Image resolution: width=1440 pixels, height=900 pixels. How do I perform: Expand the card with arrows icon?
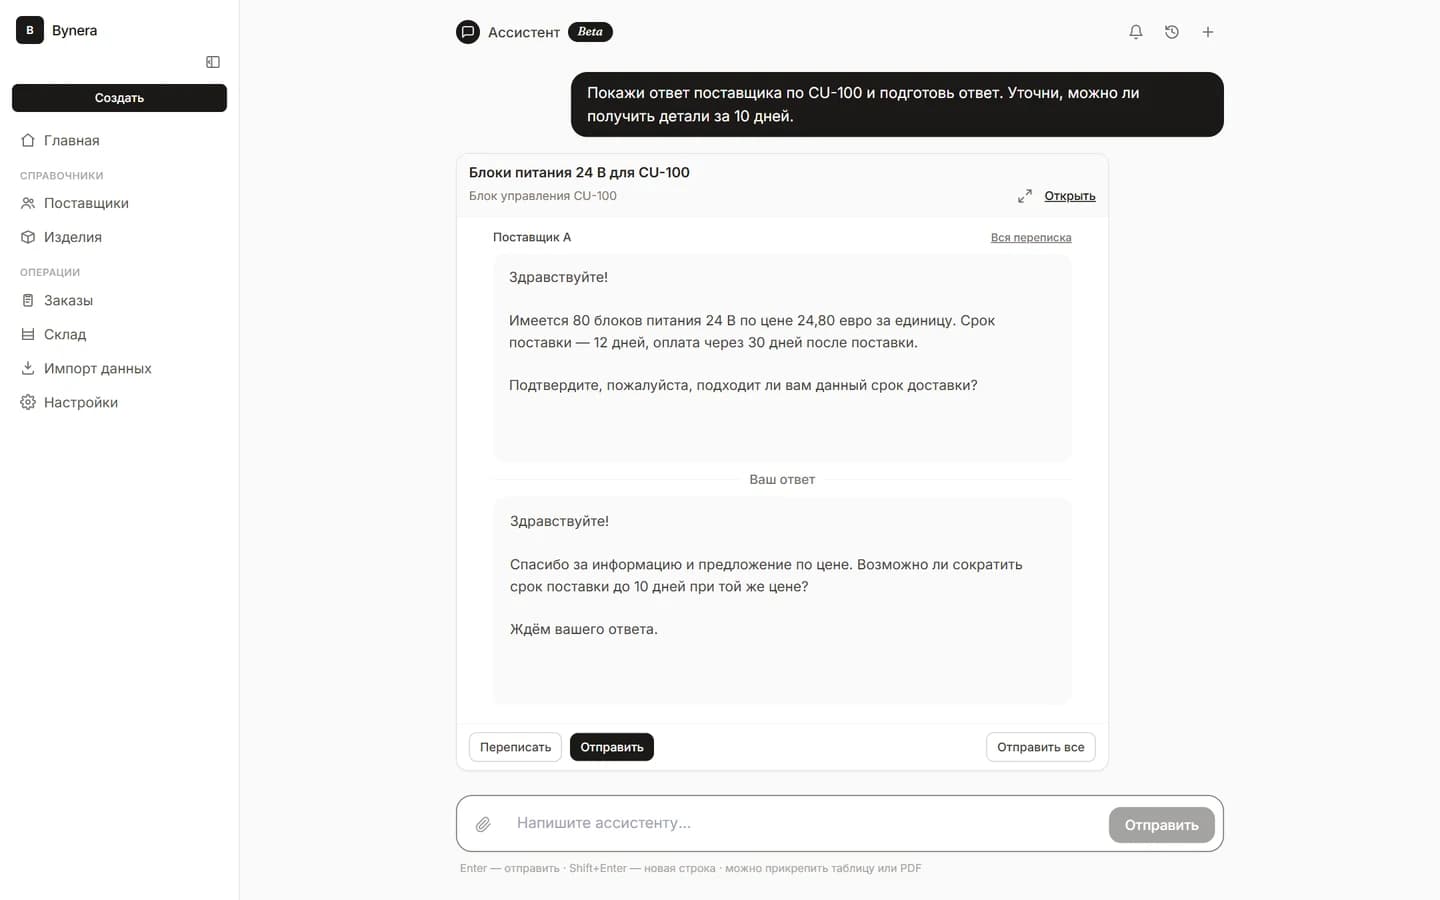(1025, 196)
